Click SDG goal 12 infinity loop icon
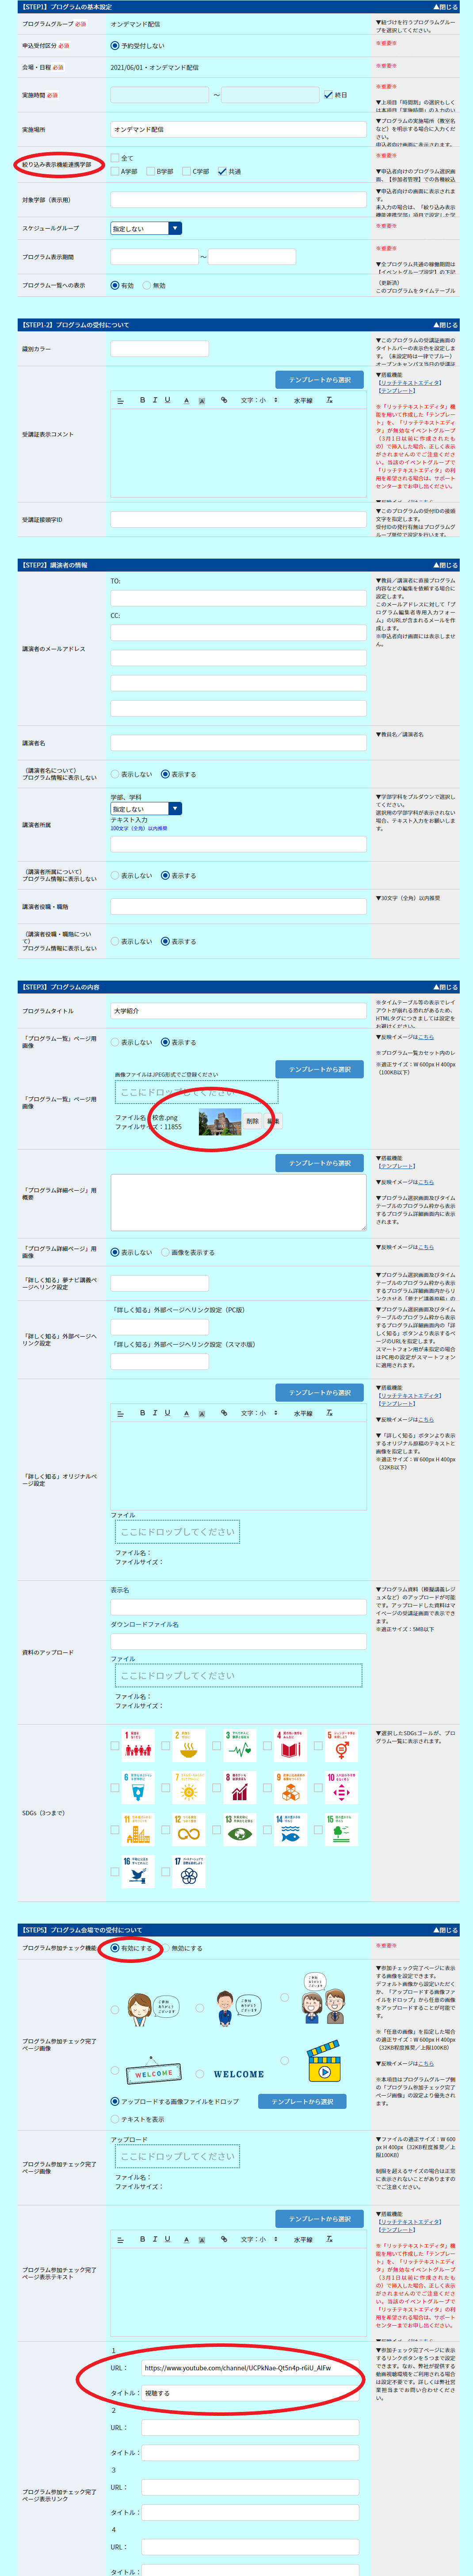The height and width of the screenshot is (2576, 473). pos(189,1830)
